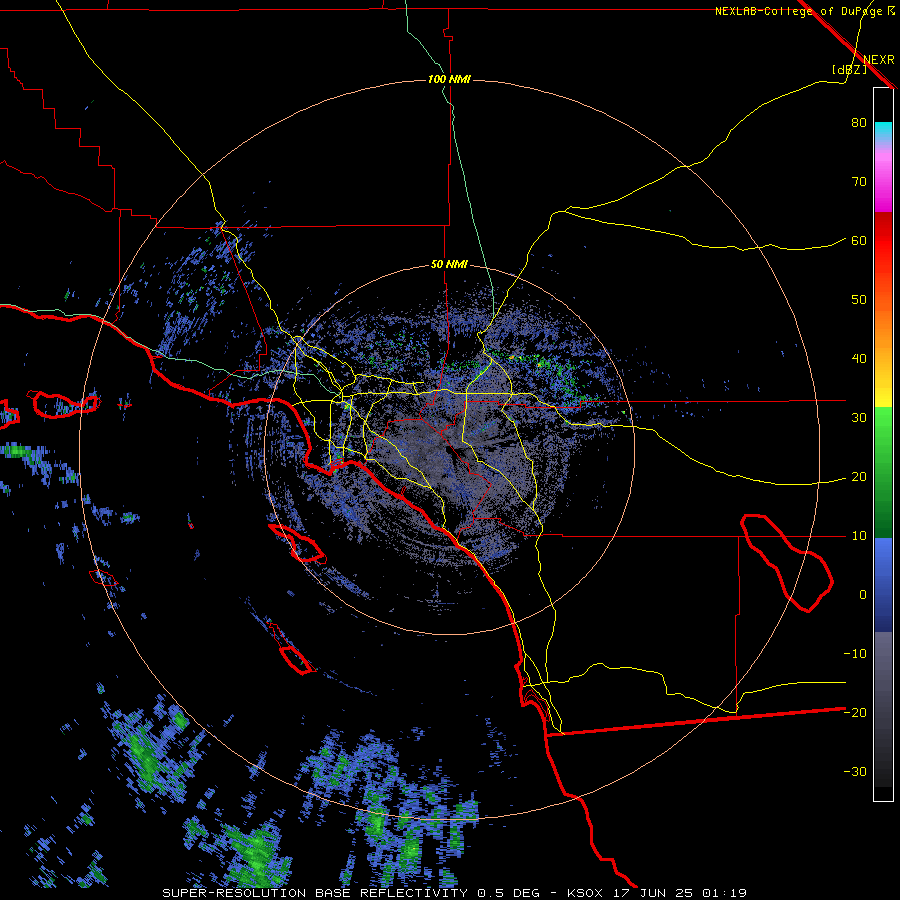The image size is (900, 900).
Task: Click the -20 dBZ scale value
Action: pyautogui.click(x=855, y=713)
